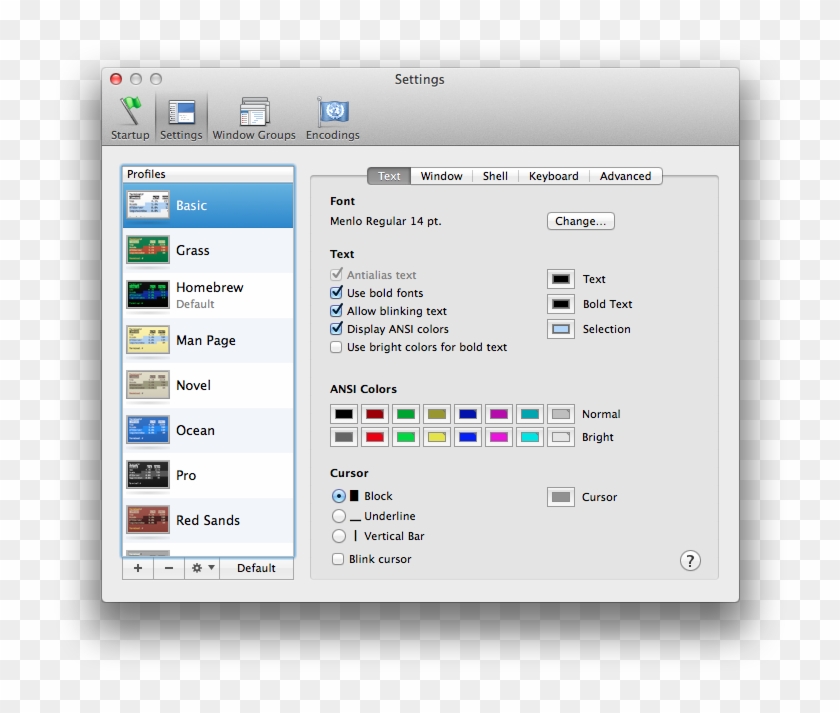Click the Change font button
Viewport: 840px width, 713px height.
click(580, 221)
